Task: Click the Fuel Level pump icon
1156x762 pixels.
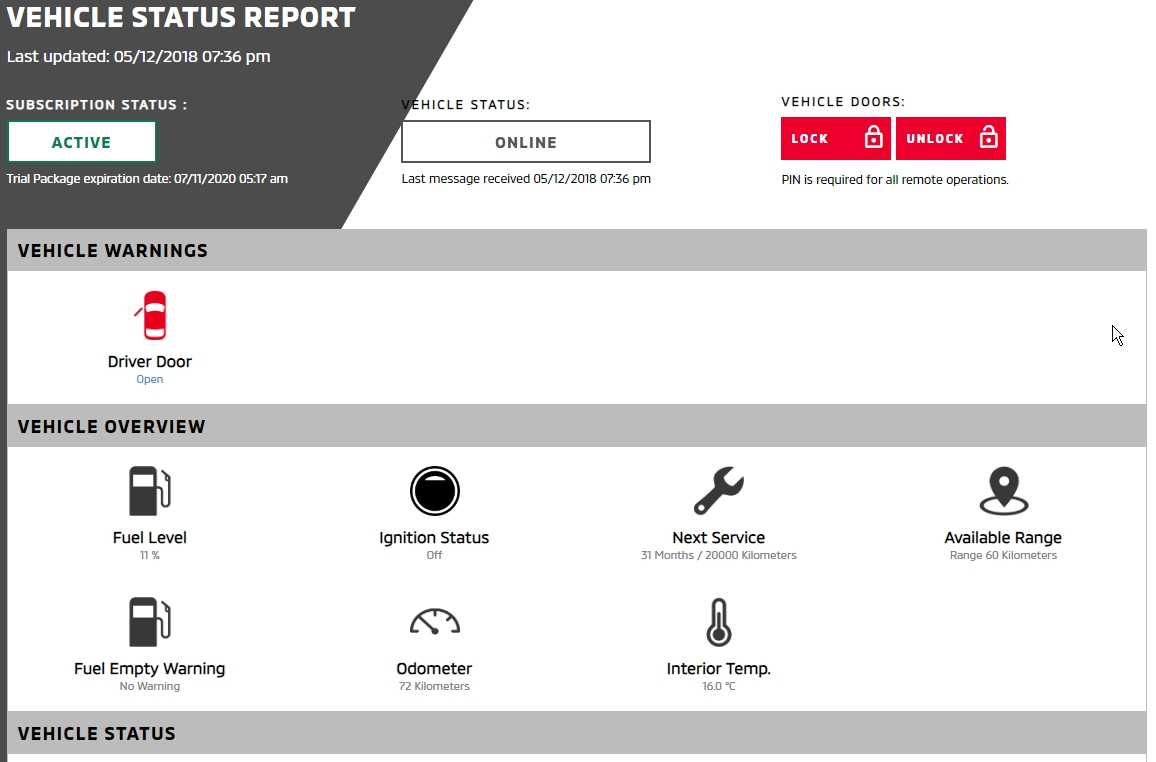Action: point(150,491)
